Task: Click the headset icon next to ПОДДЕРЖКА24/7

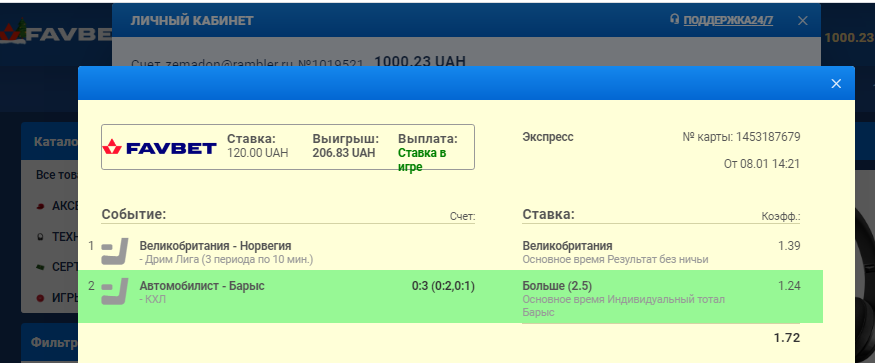Action: tap(675, 20)
